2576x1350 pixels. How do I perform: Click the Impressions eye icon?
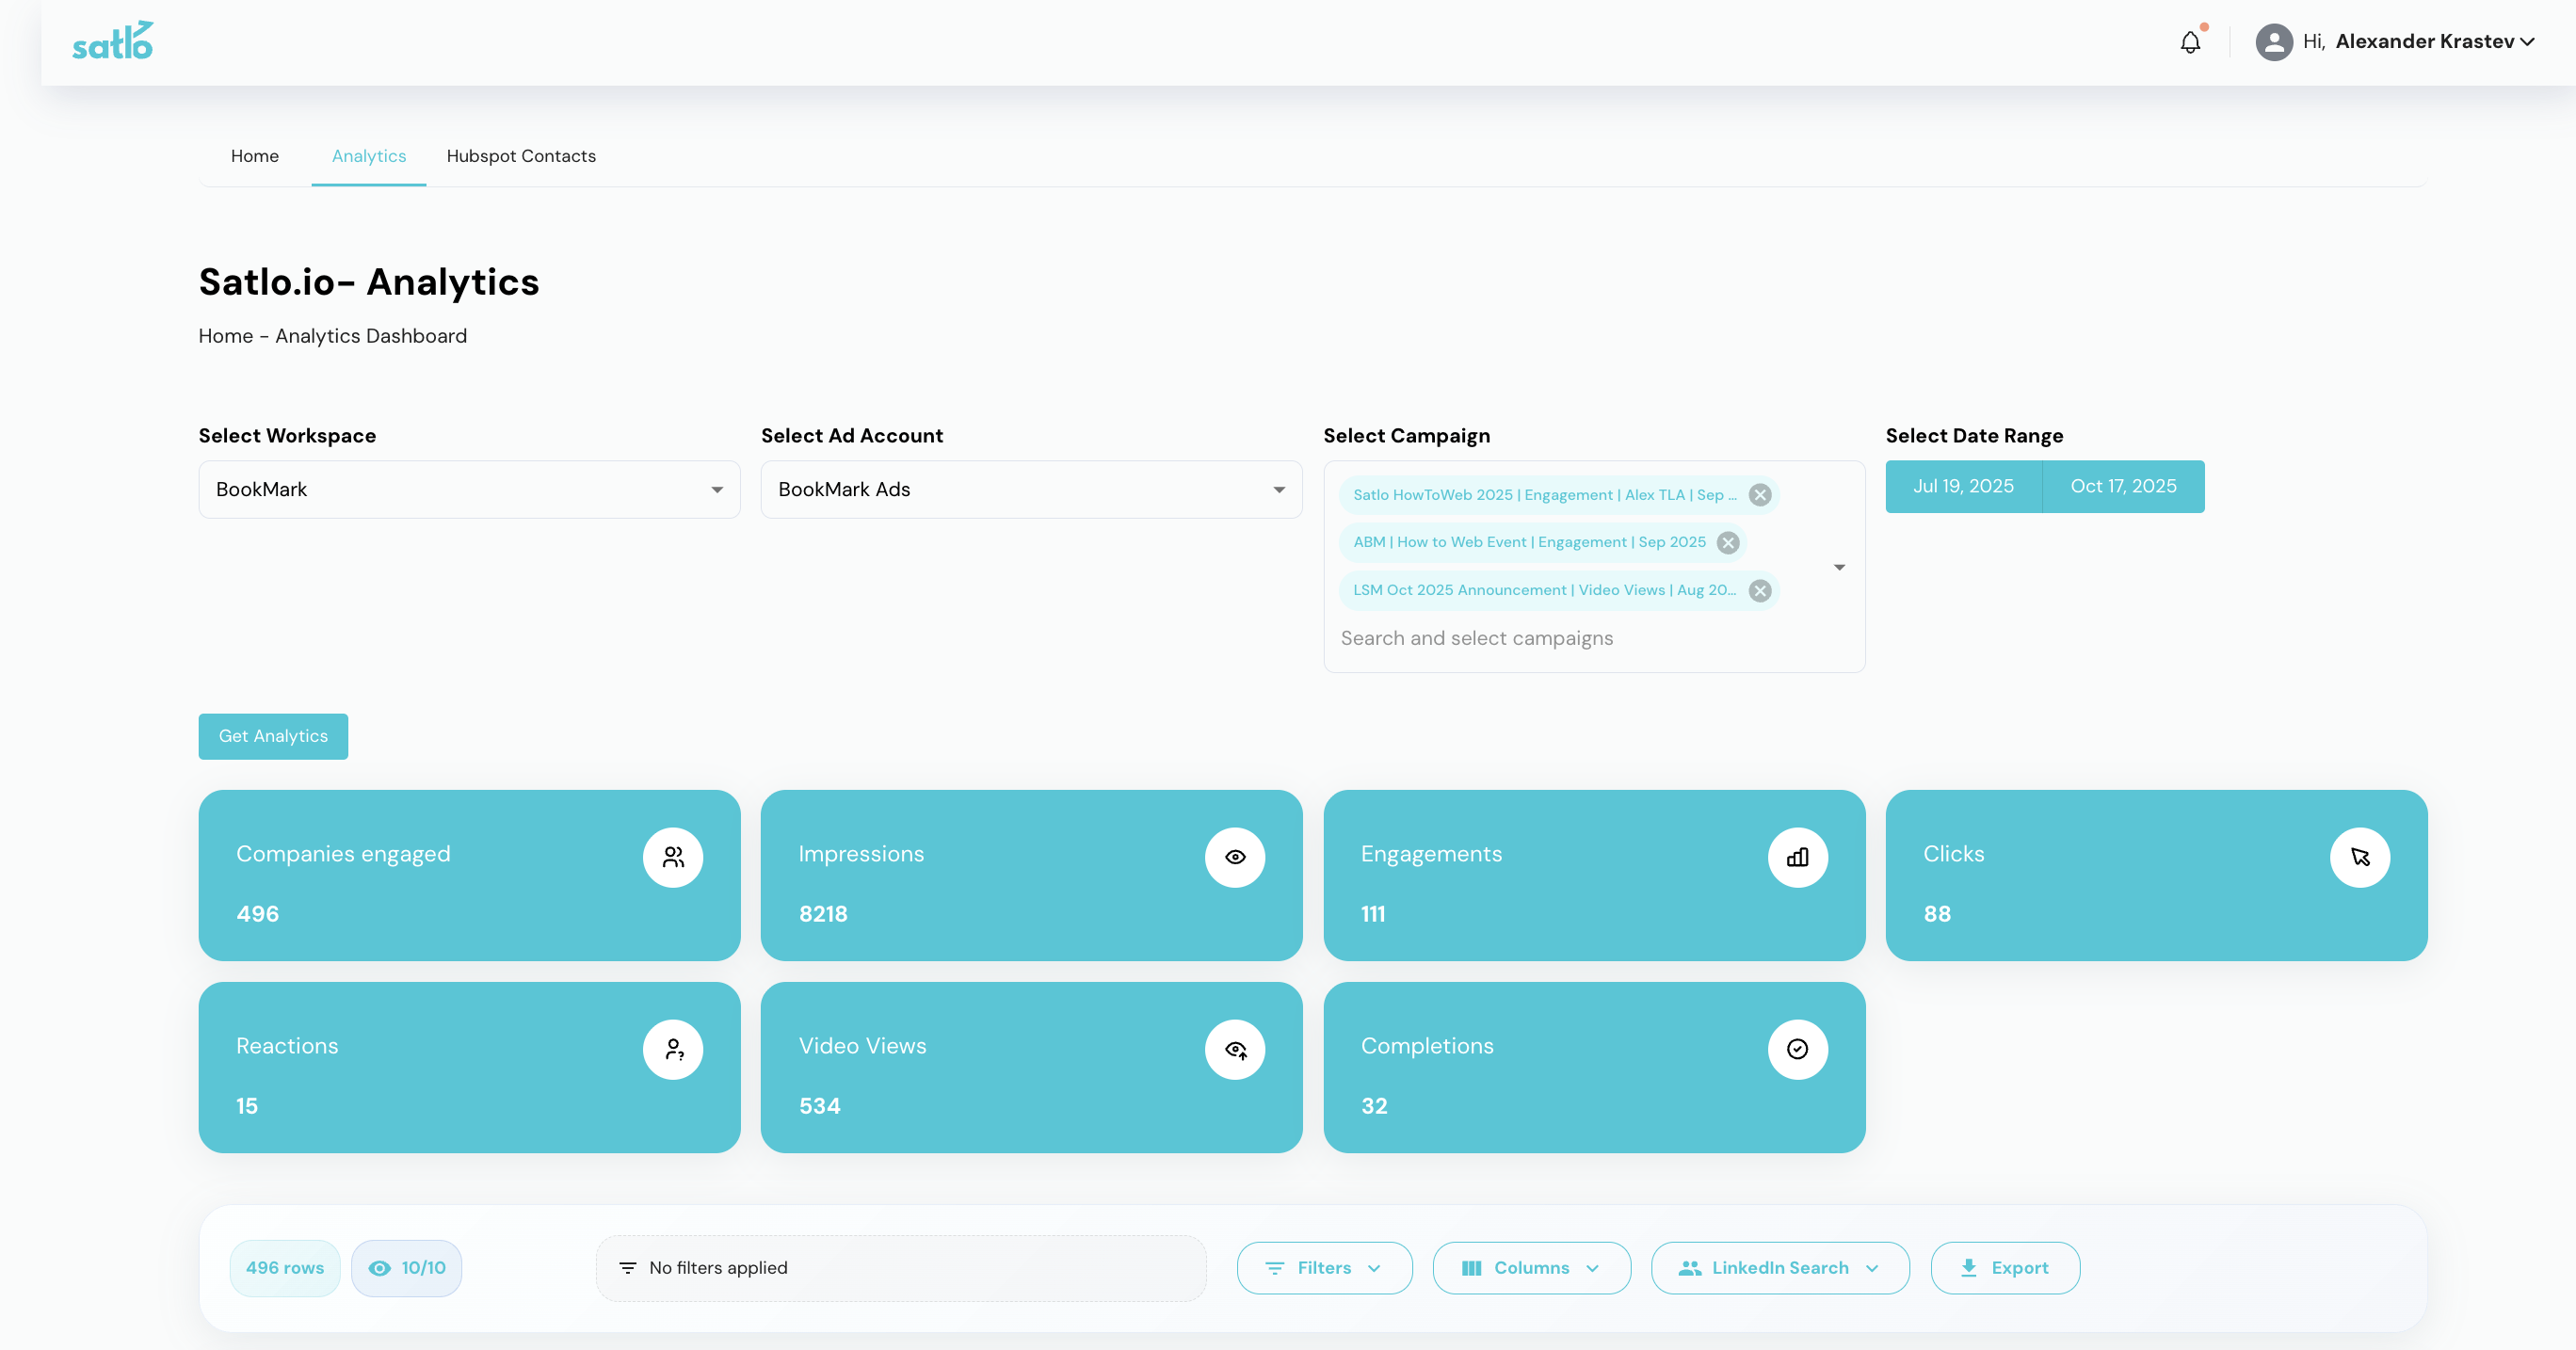(x=1235, y=857)
